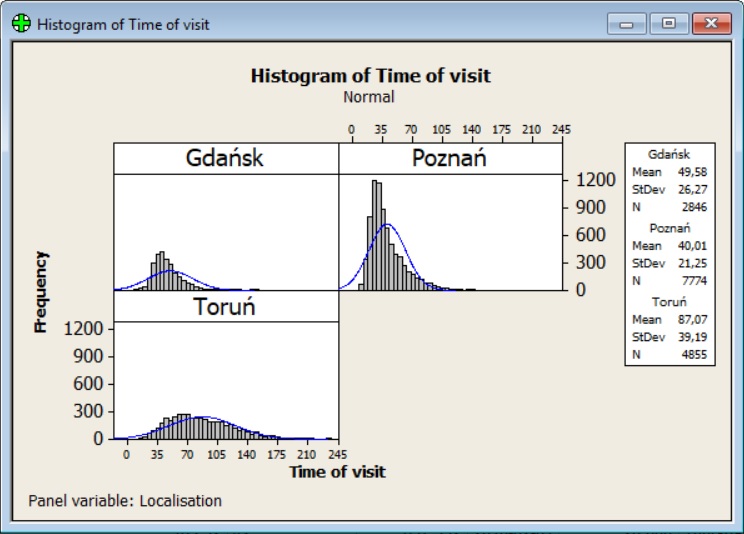Click the histogram bars in the Gdańsk panel
The width and height of the screenshot is (744, 534).
161,268
